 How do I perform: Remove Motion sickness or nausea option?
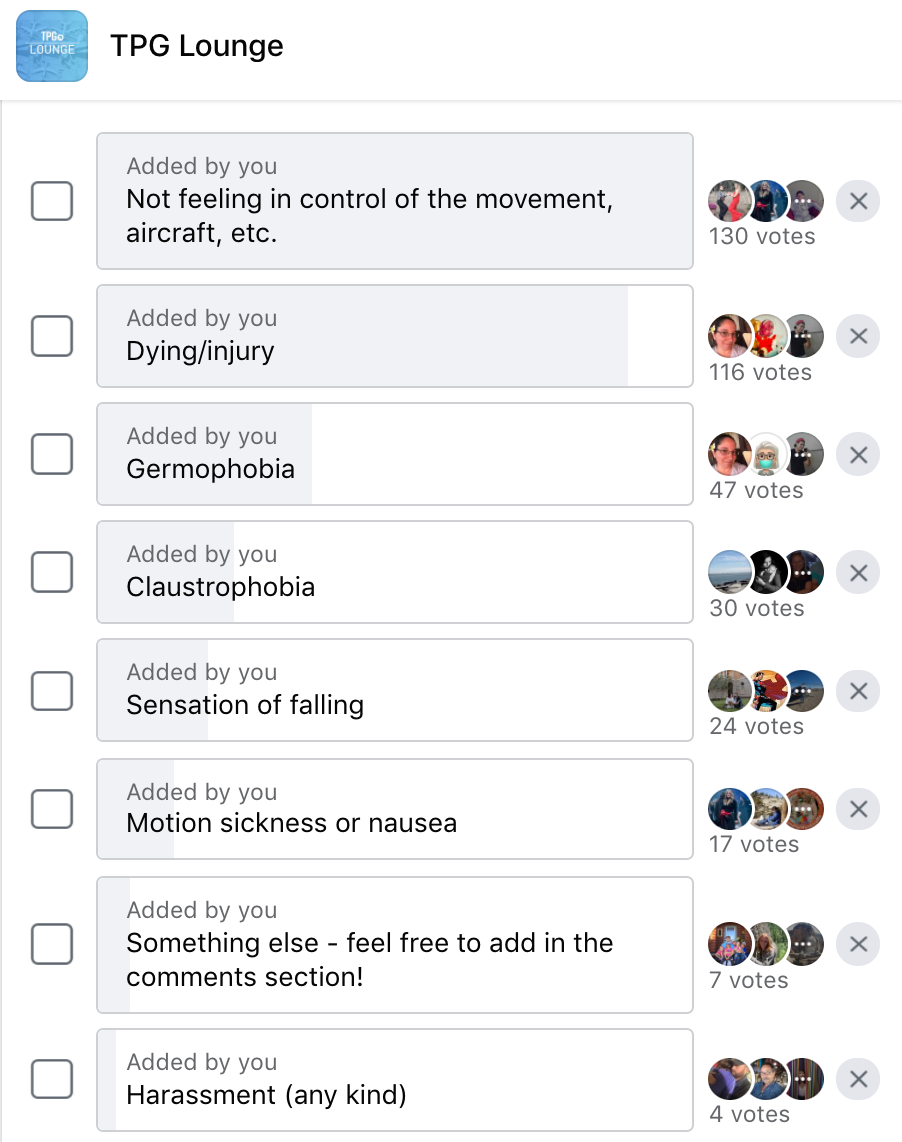[857, 809]
